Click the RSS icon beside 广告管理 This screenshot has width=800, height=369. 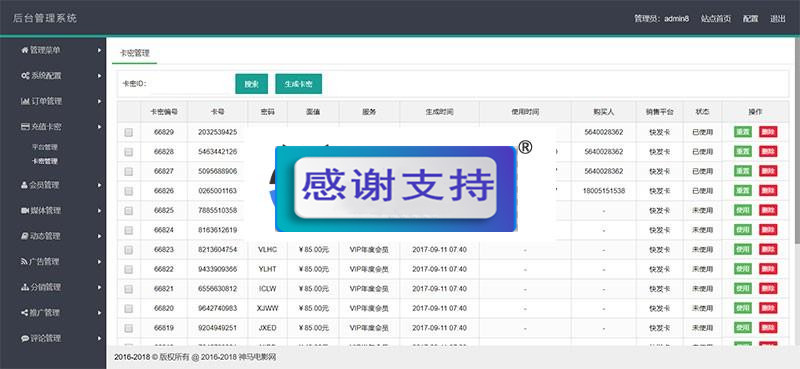(x=24, y=261)
